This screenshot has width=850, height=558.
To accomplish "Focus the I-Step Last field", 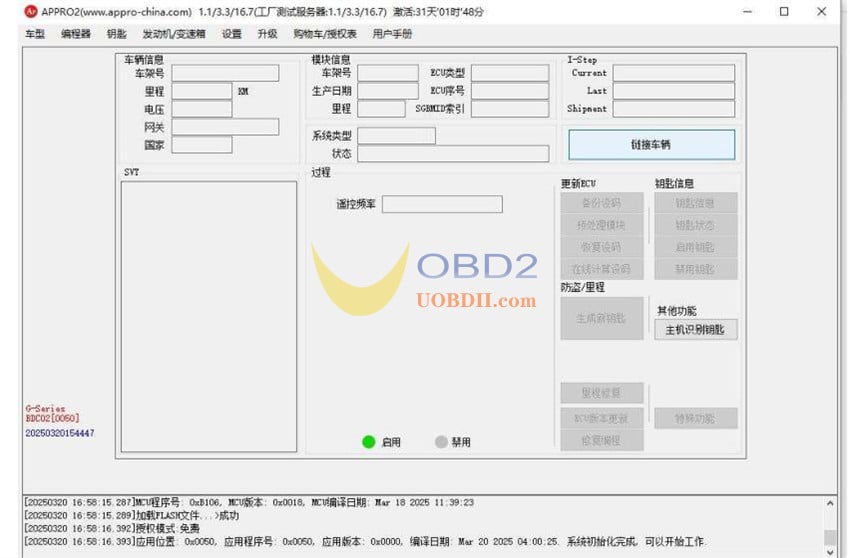I will (674, 91).
